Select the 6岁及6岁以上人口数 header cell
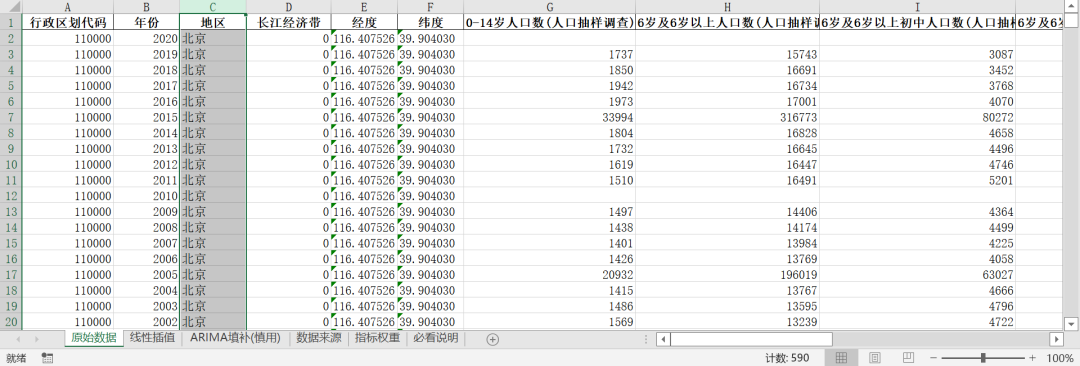Viewport: 1080px width, 366px height. (727, 22)
